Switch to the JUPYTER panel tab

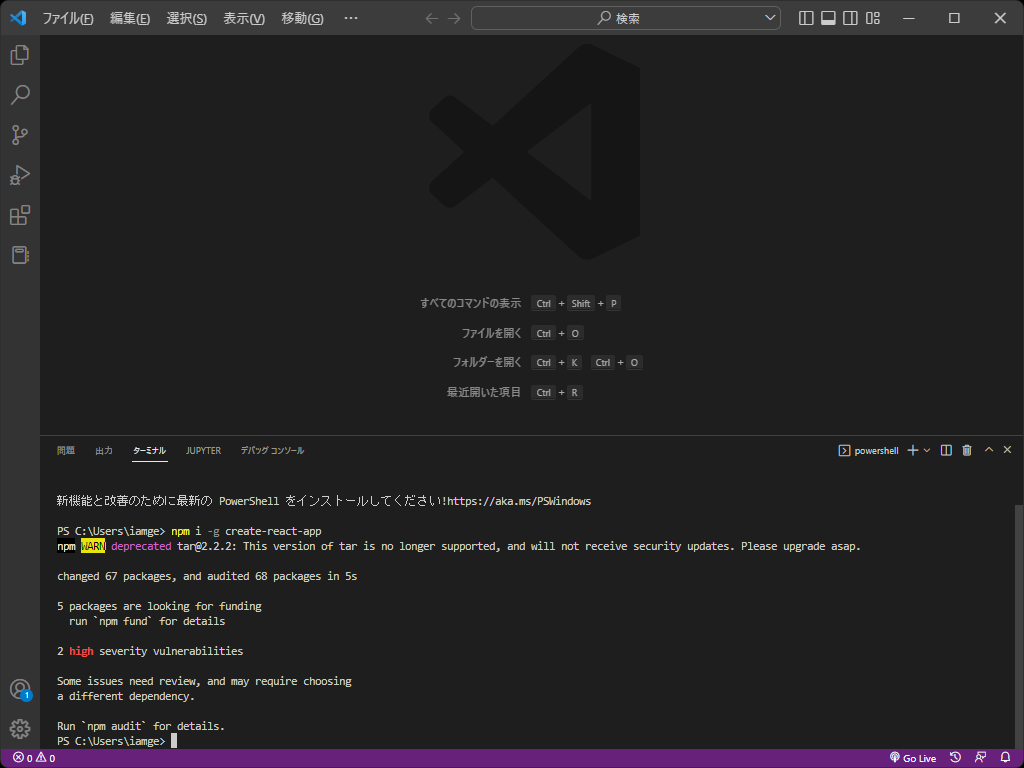tap(203, 451)
